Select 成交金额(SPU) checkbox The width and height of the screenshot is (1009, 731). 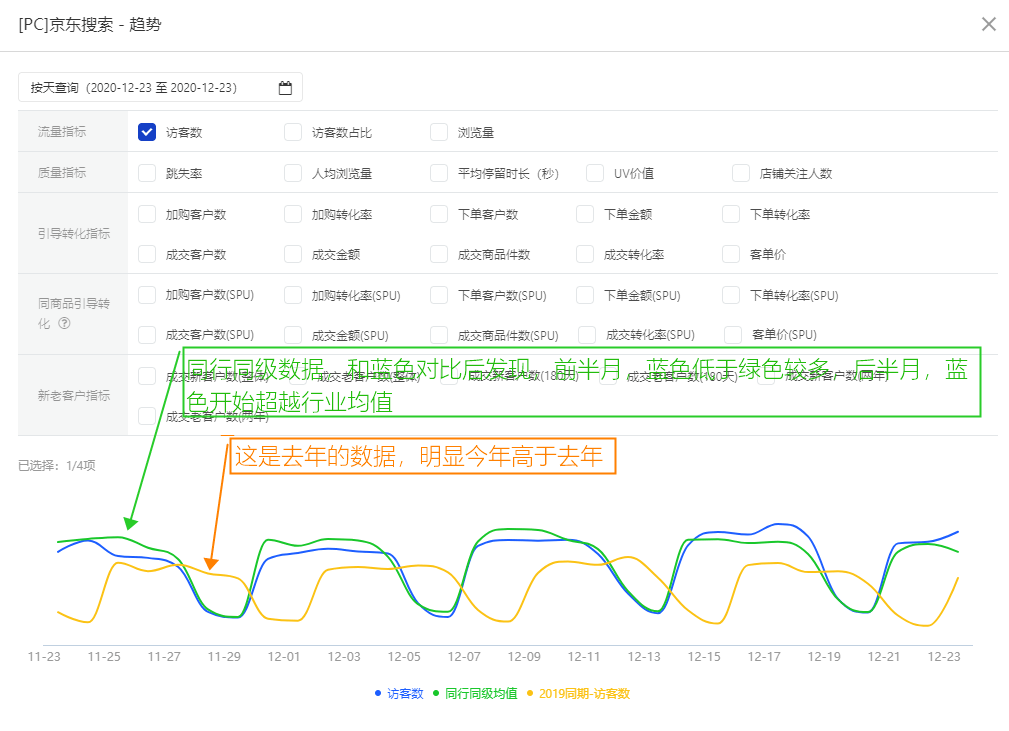293,335
